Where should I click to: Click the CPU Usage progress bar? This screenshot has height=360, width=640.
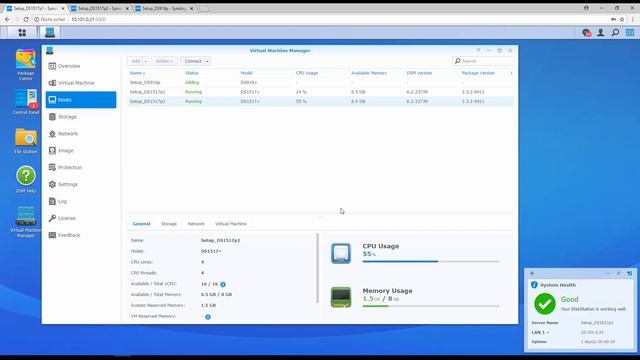[431, 261]
